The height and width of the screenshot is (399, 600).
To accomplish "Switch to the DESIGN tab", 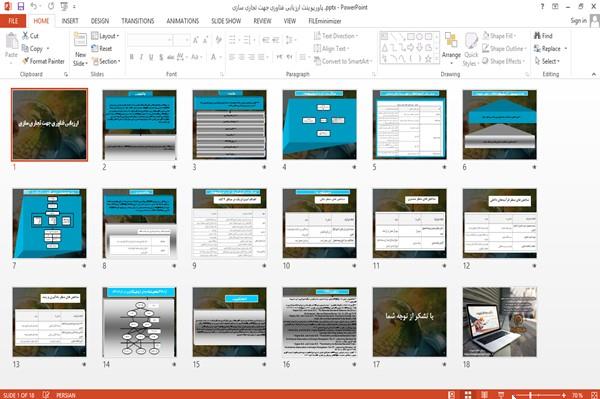I will click(100, 21).
